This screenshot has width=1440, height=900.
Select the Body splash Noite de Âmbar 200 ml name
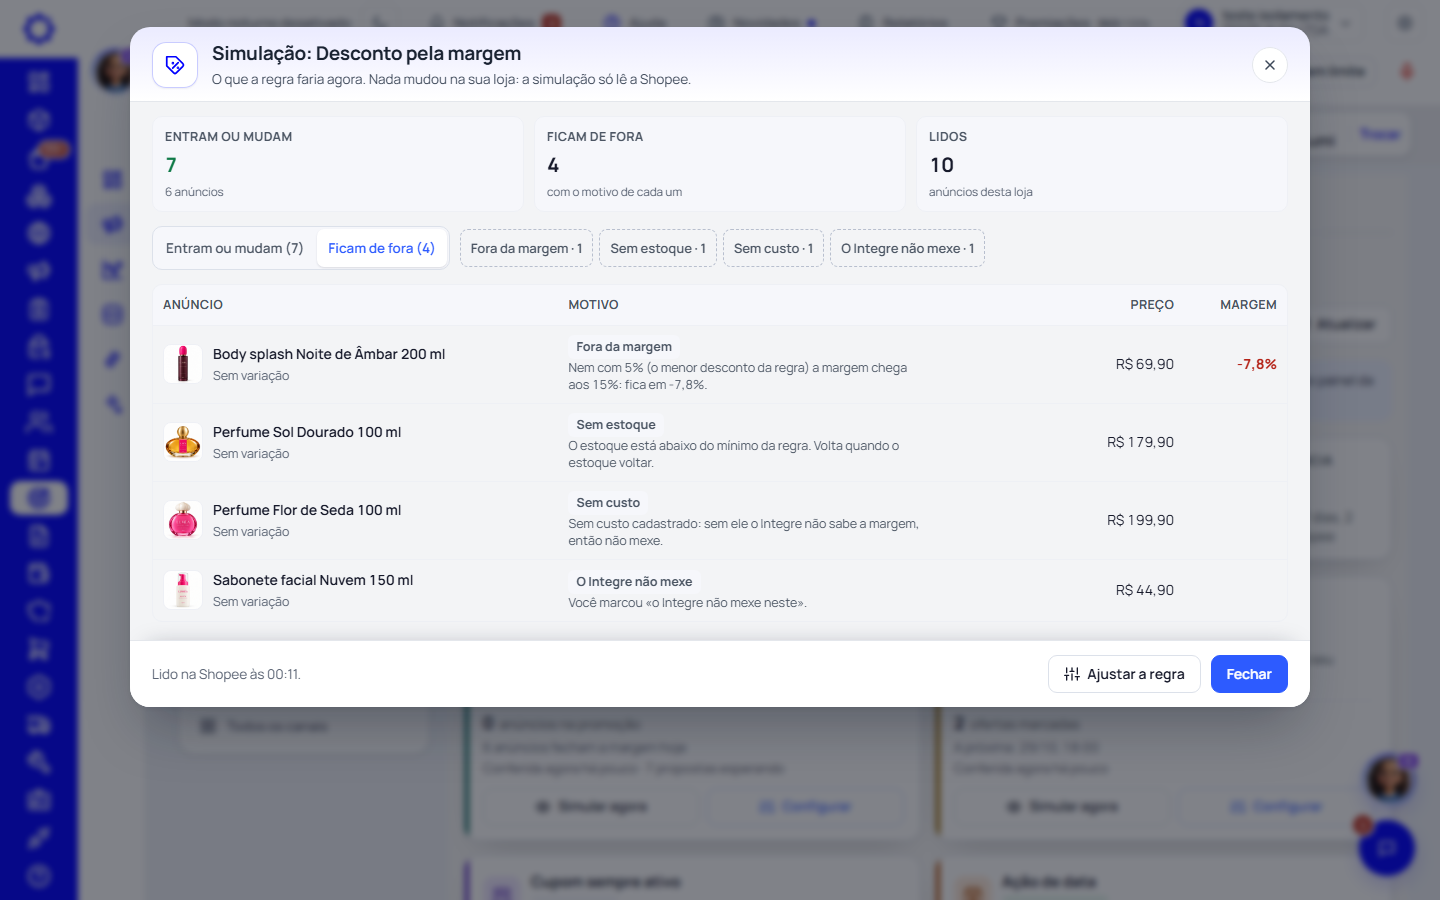(x=329, y=354)
